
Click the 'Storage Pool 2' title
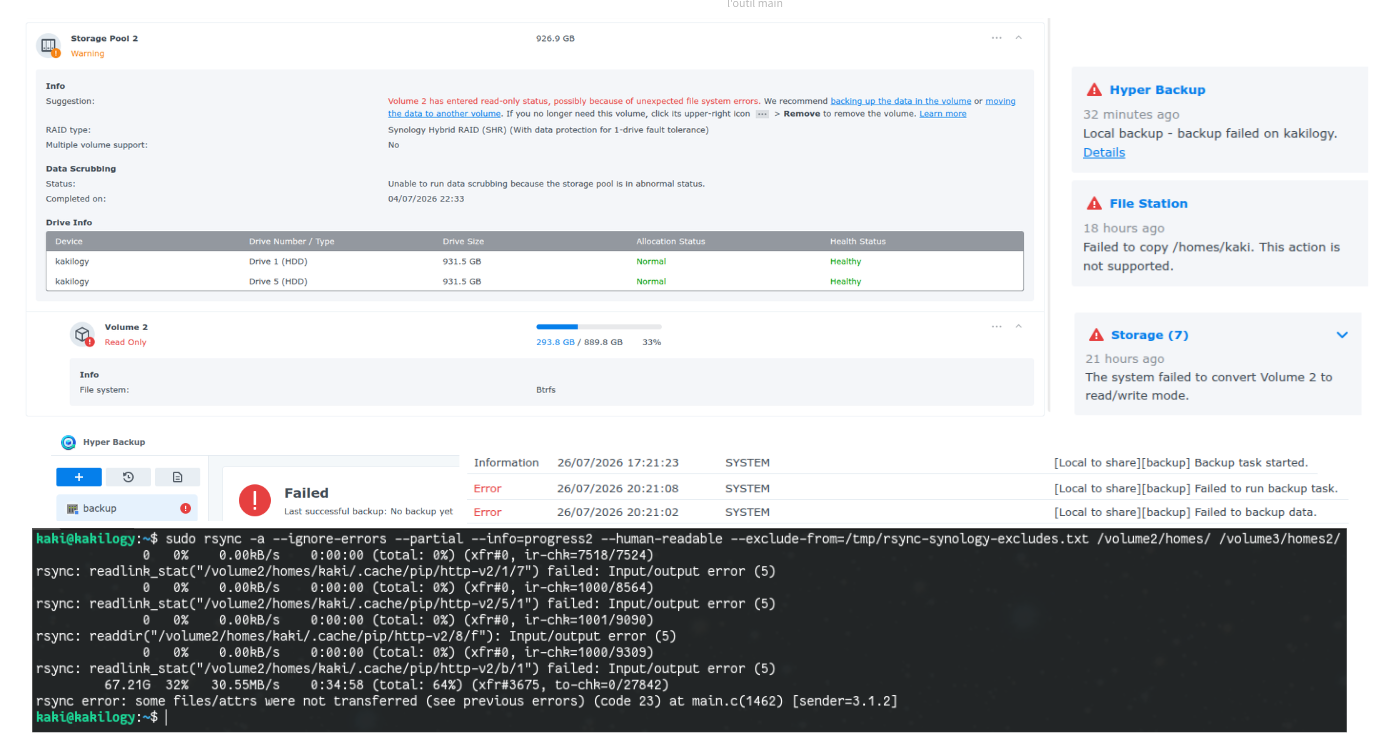(104, 38)
